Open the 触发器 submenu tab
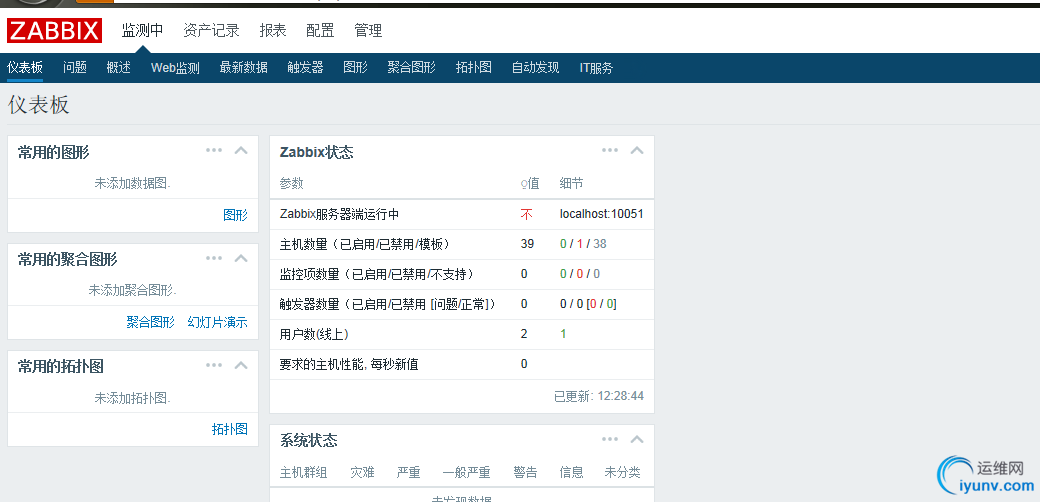This screenshot has width=1040, height=502. (305, 67)
